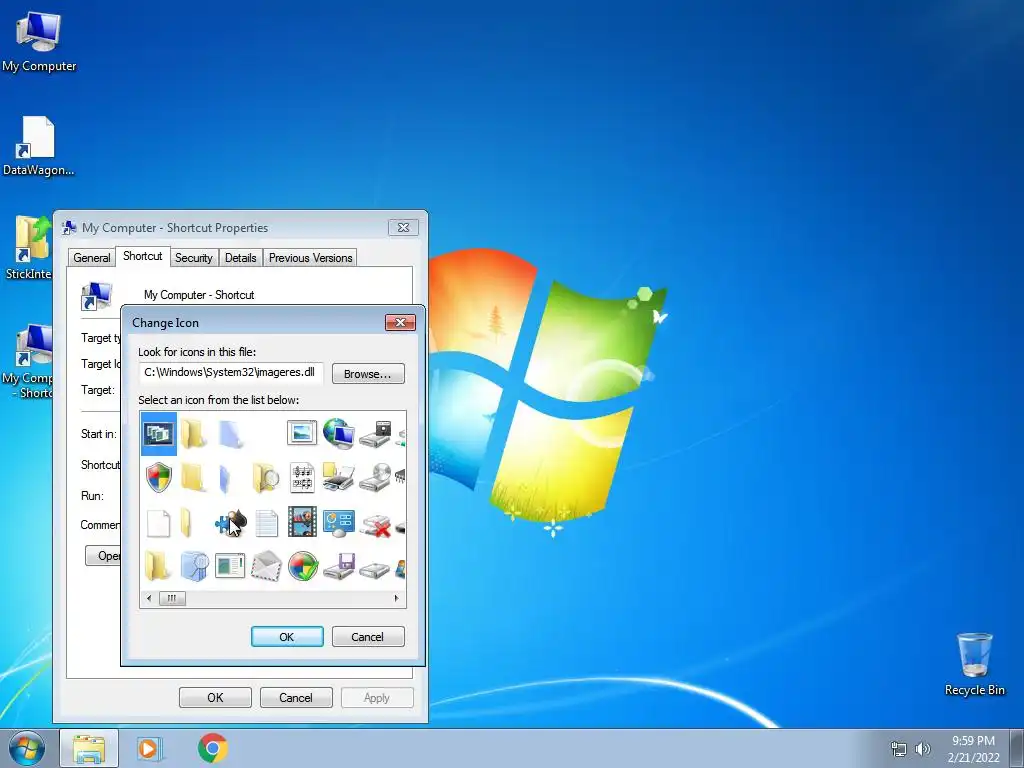This screenshot has height=768, width=1024.
Task: Pick the puzzle piece and spade games icon
Action: [231, 522]
